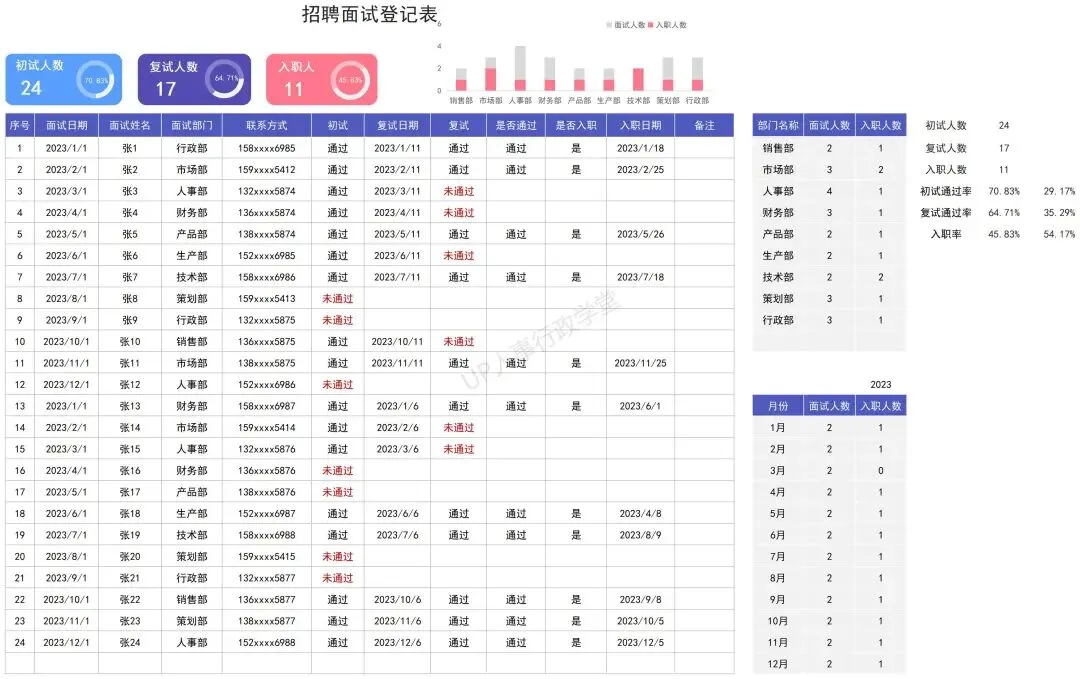1080x679 pixels.
Task: Click the 35.29% value
Action: click(x=1059, y=213)
